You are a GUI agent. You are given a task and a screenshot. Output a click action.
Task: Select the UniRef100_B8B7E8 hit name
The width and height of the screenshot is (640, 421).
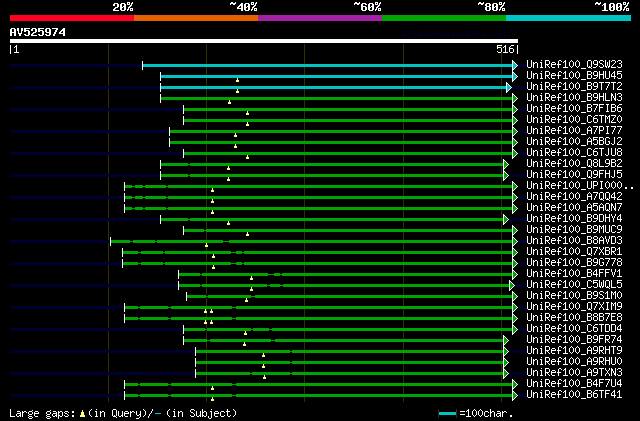click(574, 318)
